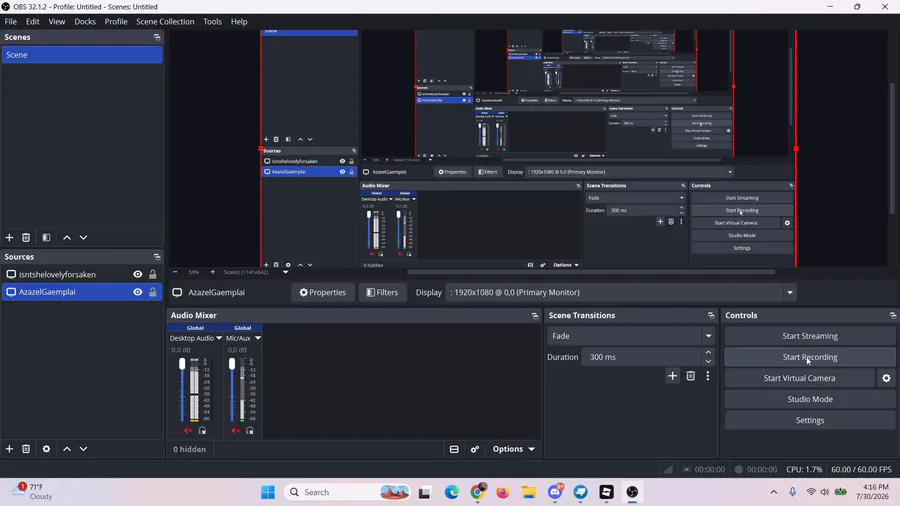Open Help menu

tap(239, 21)
